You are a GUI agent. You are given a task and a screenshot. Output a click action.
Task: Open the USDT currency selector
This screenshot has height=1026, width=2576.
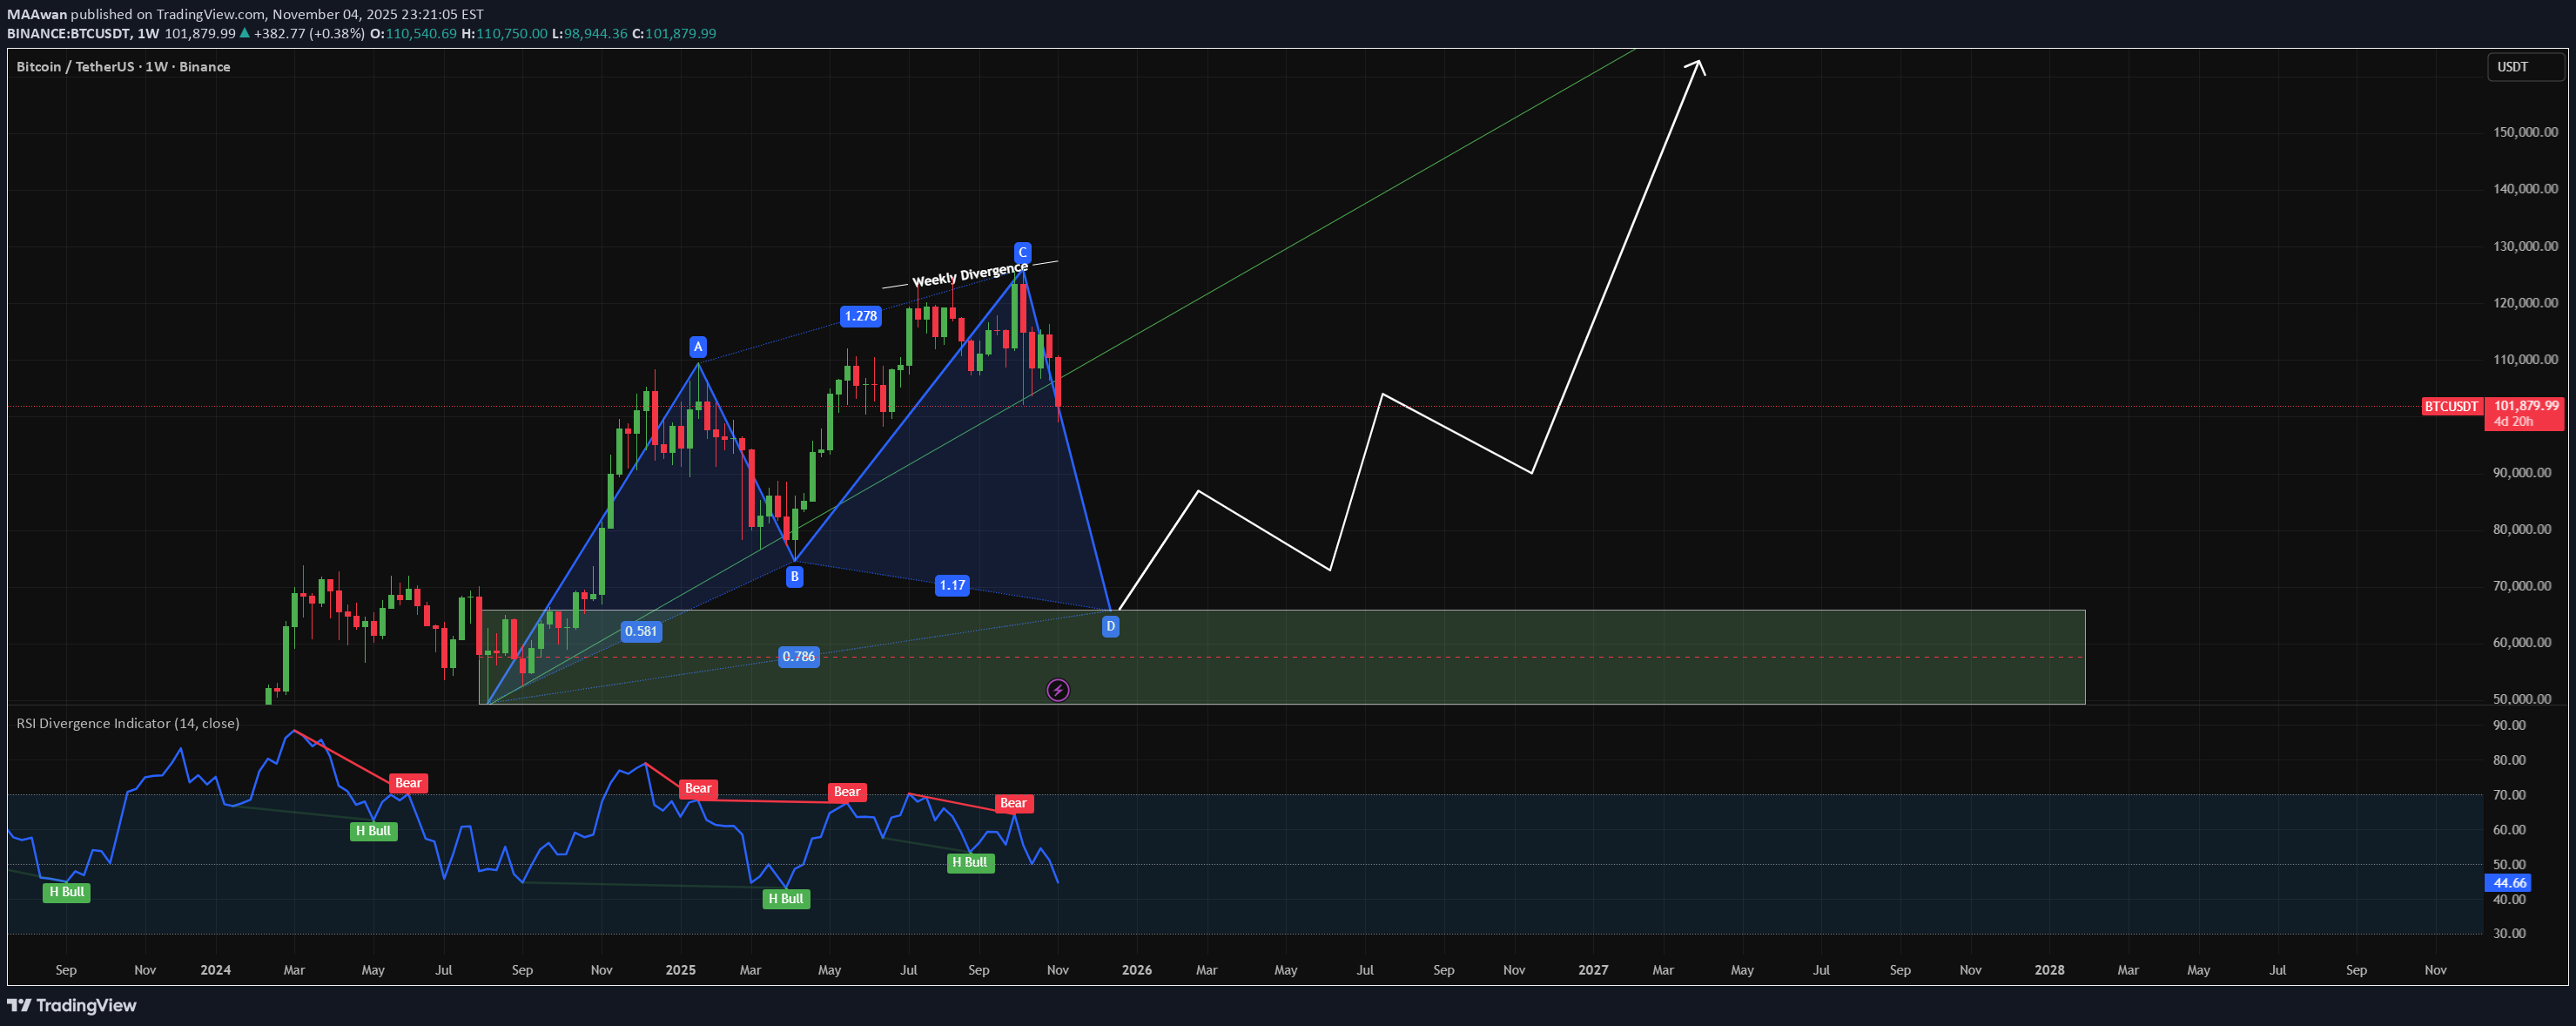coord(2524,66)
